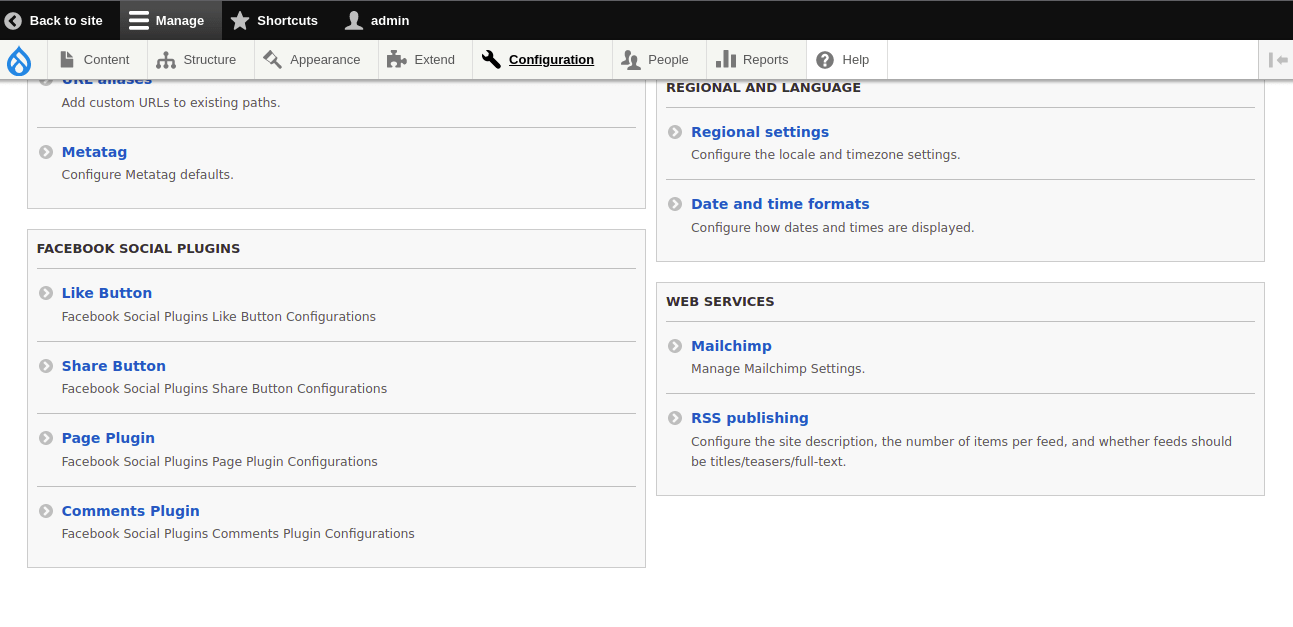Click the Shortcuts star icon
The width and height of the screenshot is (1293, 627).
(x=240, y=20)
